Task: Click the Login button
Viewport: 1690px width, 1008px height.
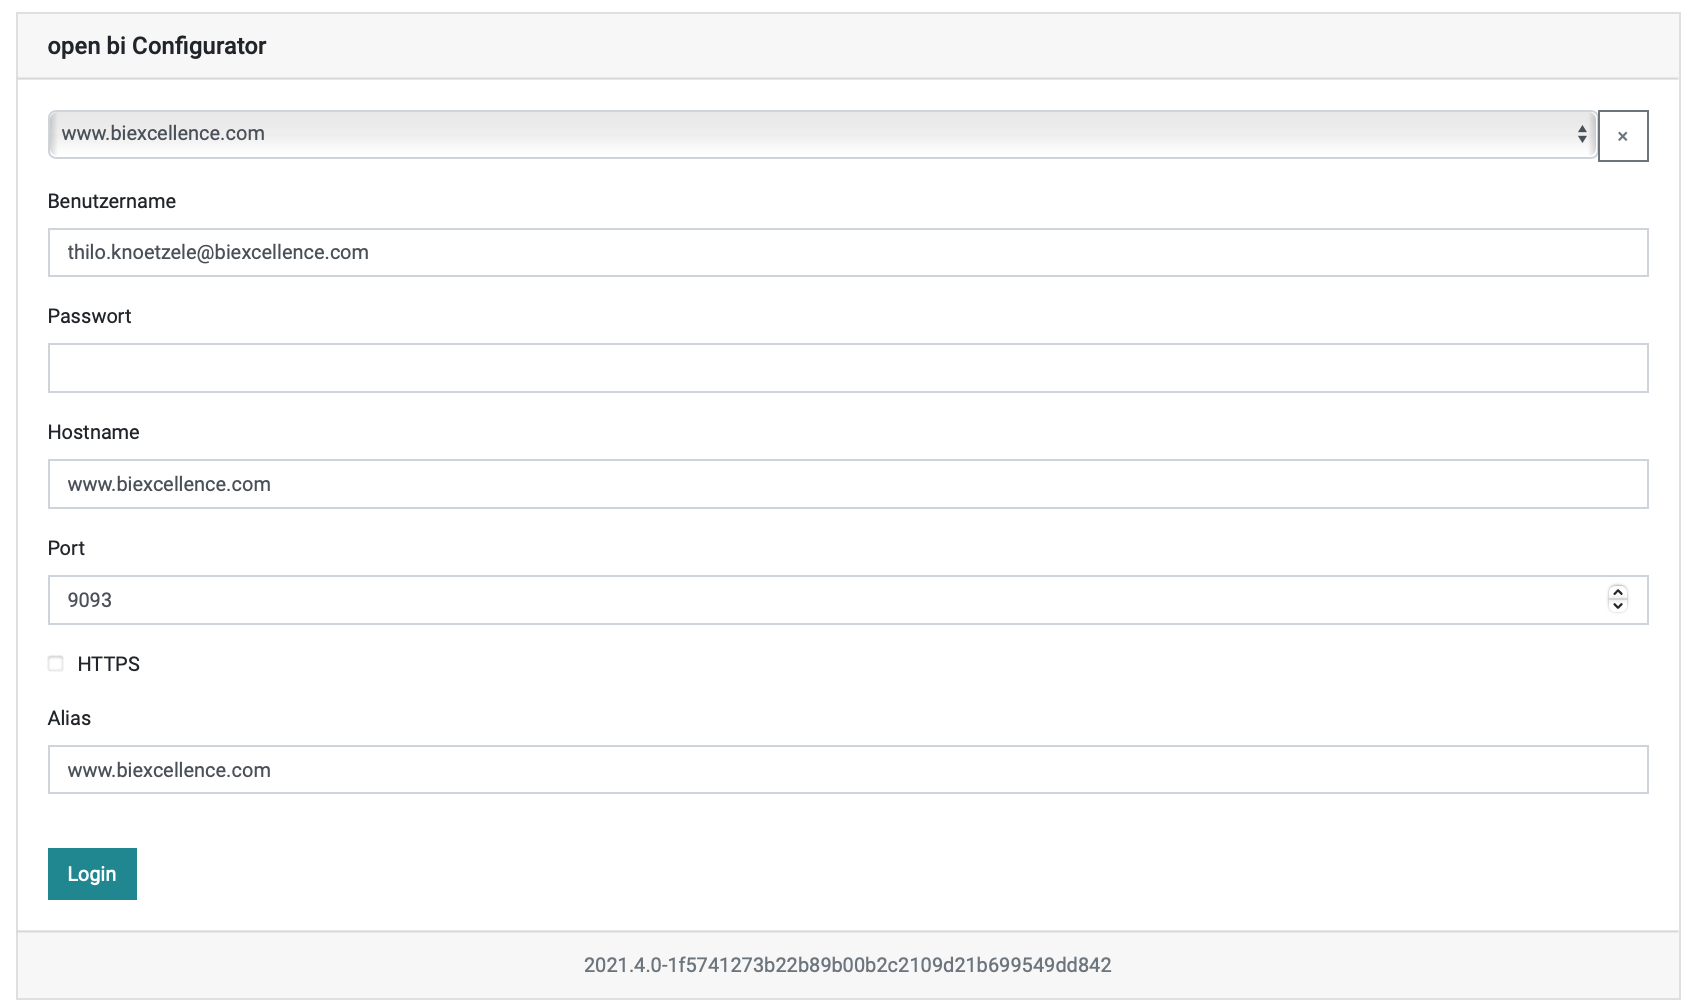Action: (92, 874)
